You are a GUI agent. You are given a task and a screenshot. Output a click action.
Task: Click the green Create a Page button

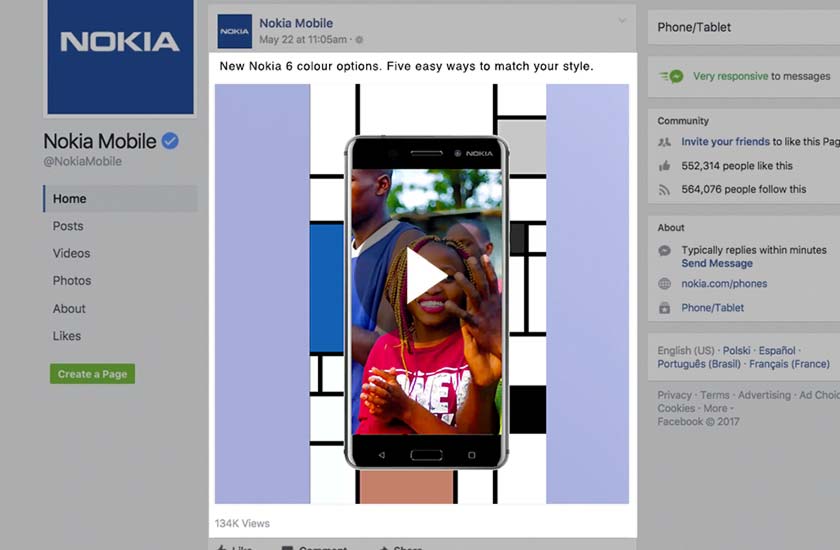pyautogui.click(x=93, y=374)
